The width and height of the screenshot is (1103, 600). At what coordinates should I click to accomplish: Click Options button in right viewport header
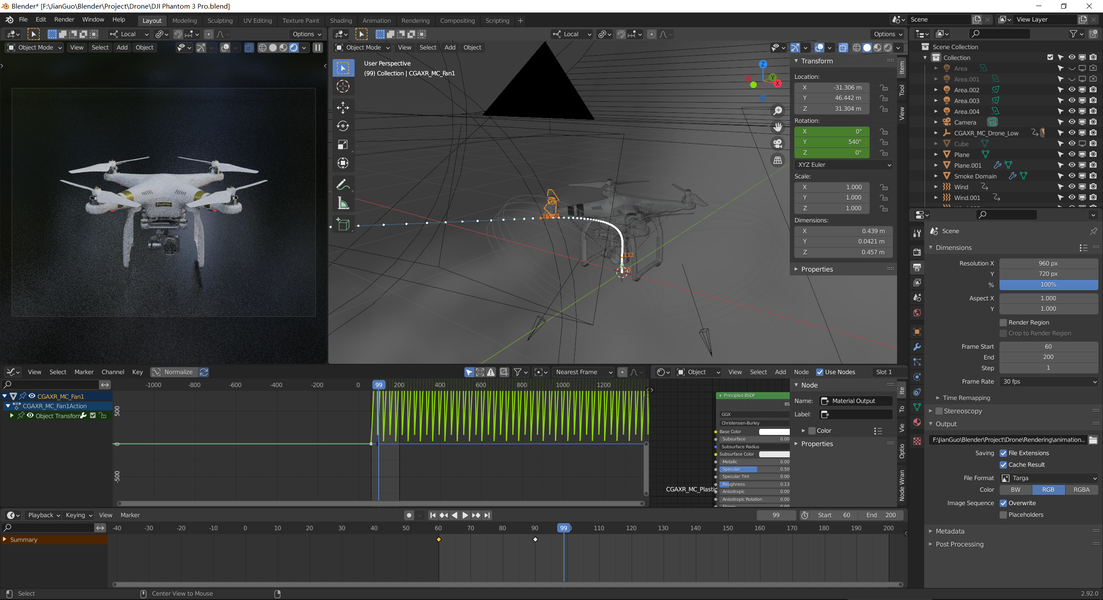pos(886,34)
